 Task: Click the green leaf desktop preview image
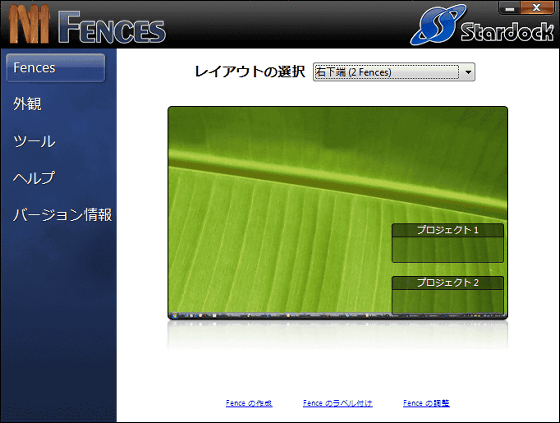point(338,213)
